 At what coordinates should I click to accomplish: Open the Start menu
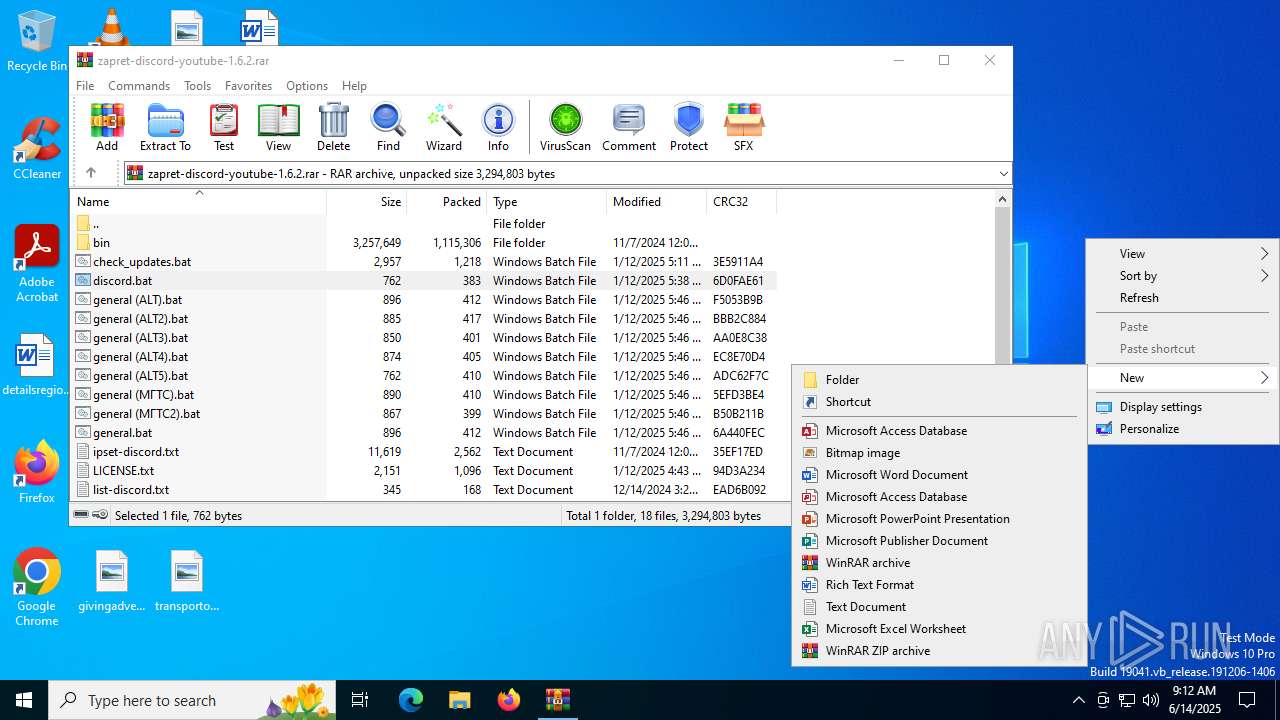[x=24, y=700]
